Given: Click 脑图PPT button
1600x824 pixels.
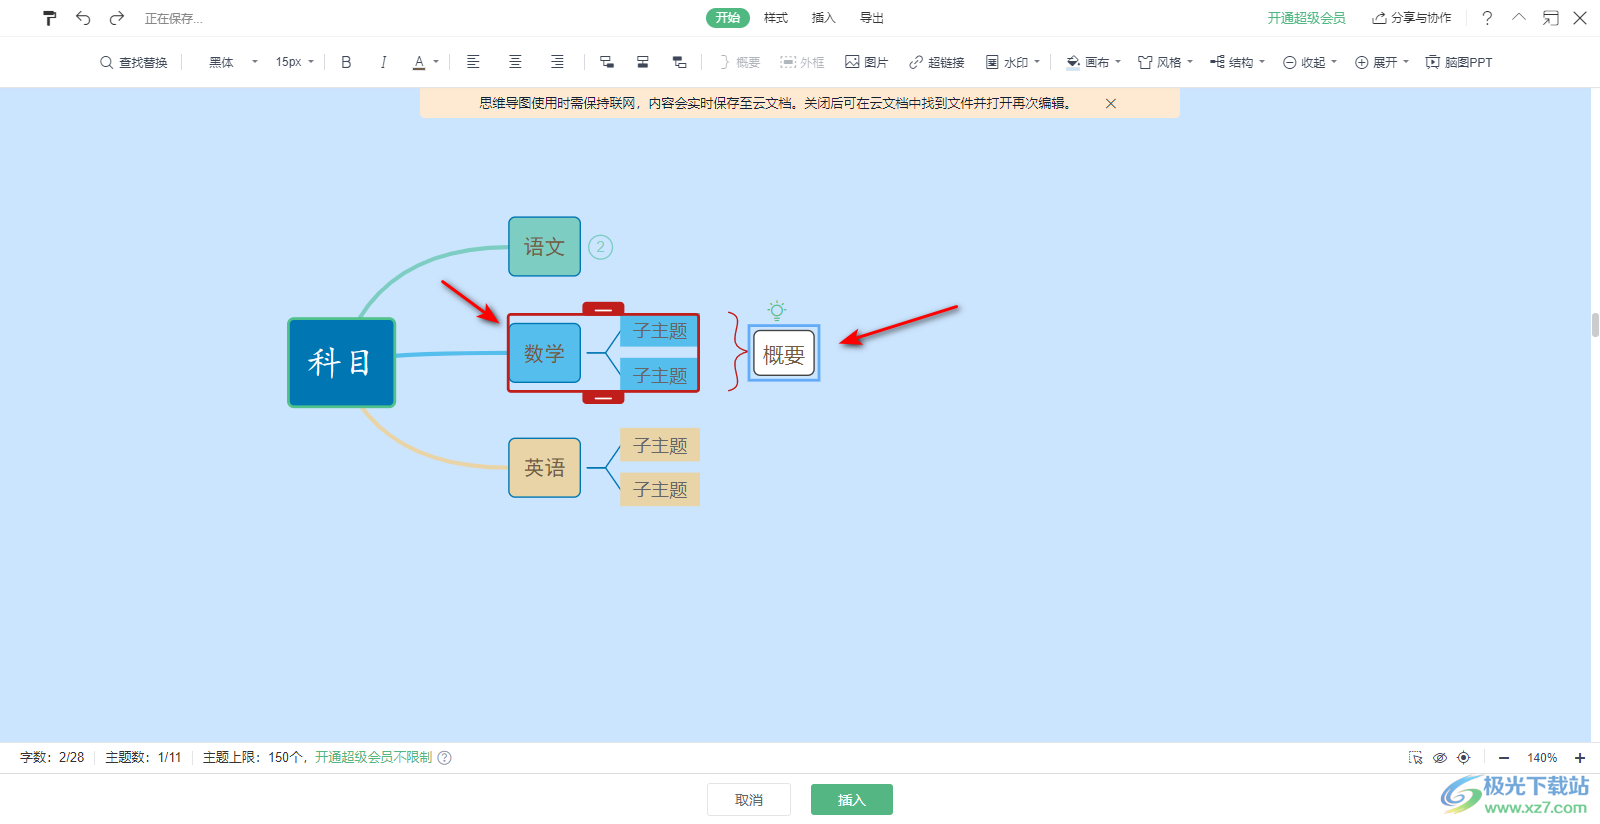Looking at the screenshot, I should click(x=1458, y=62).
